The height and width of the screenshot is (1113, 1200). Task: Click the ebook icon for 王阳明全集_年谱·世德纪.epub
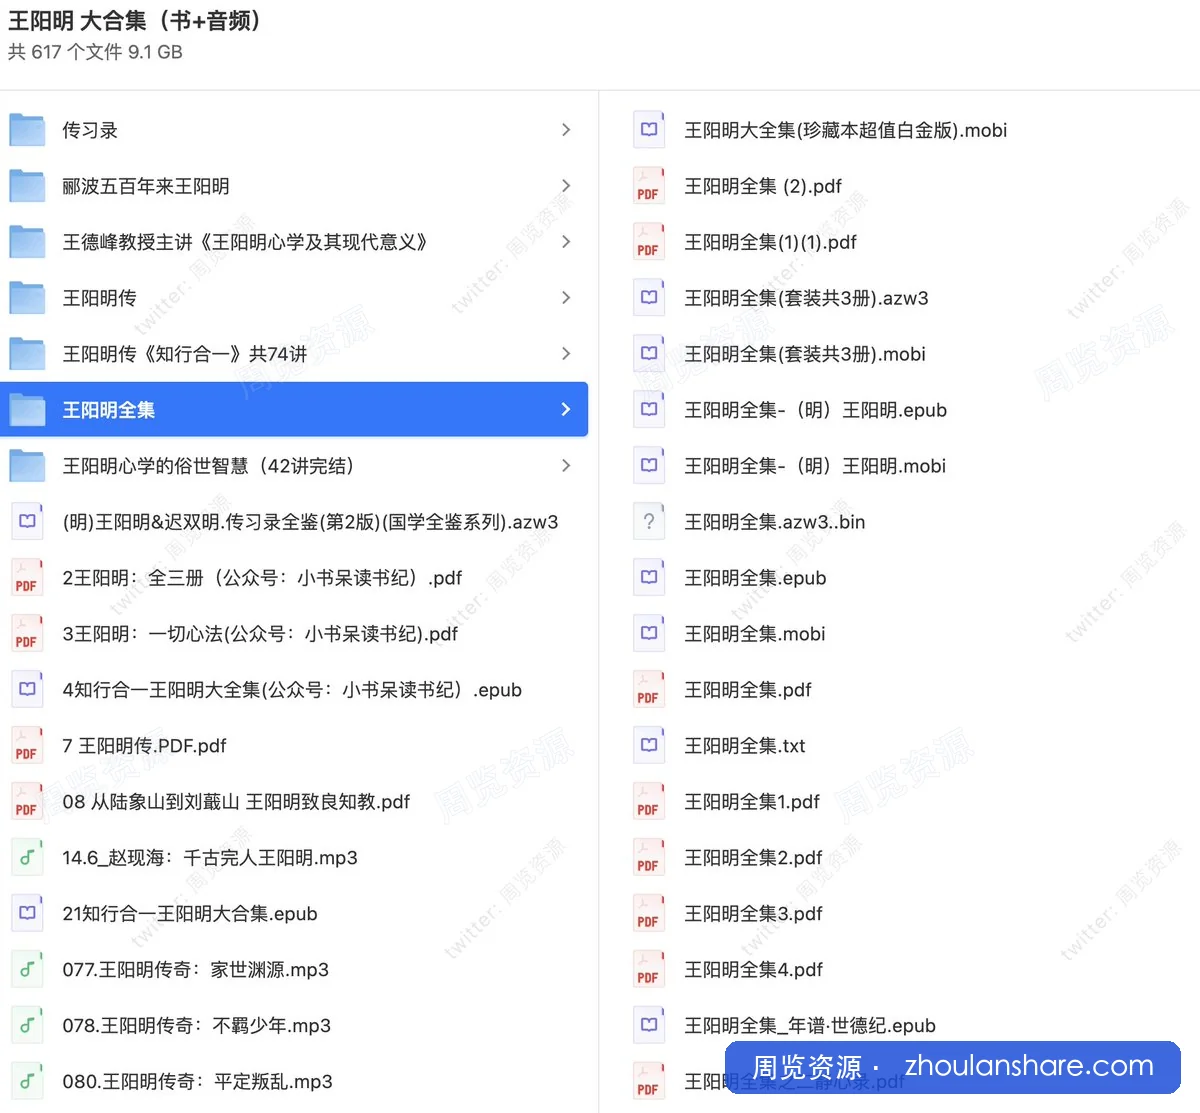click(649, 1026)
